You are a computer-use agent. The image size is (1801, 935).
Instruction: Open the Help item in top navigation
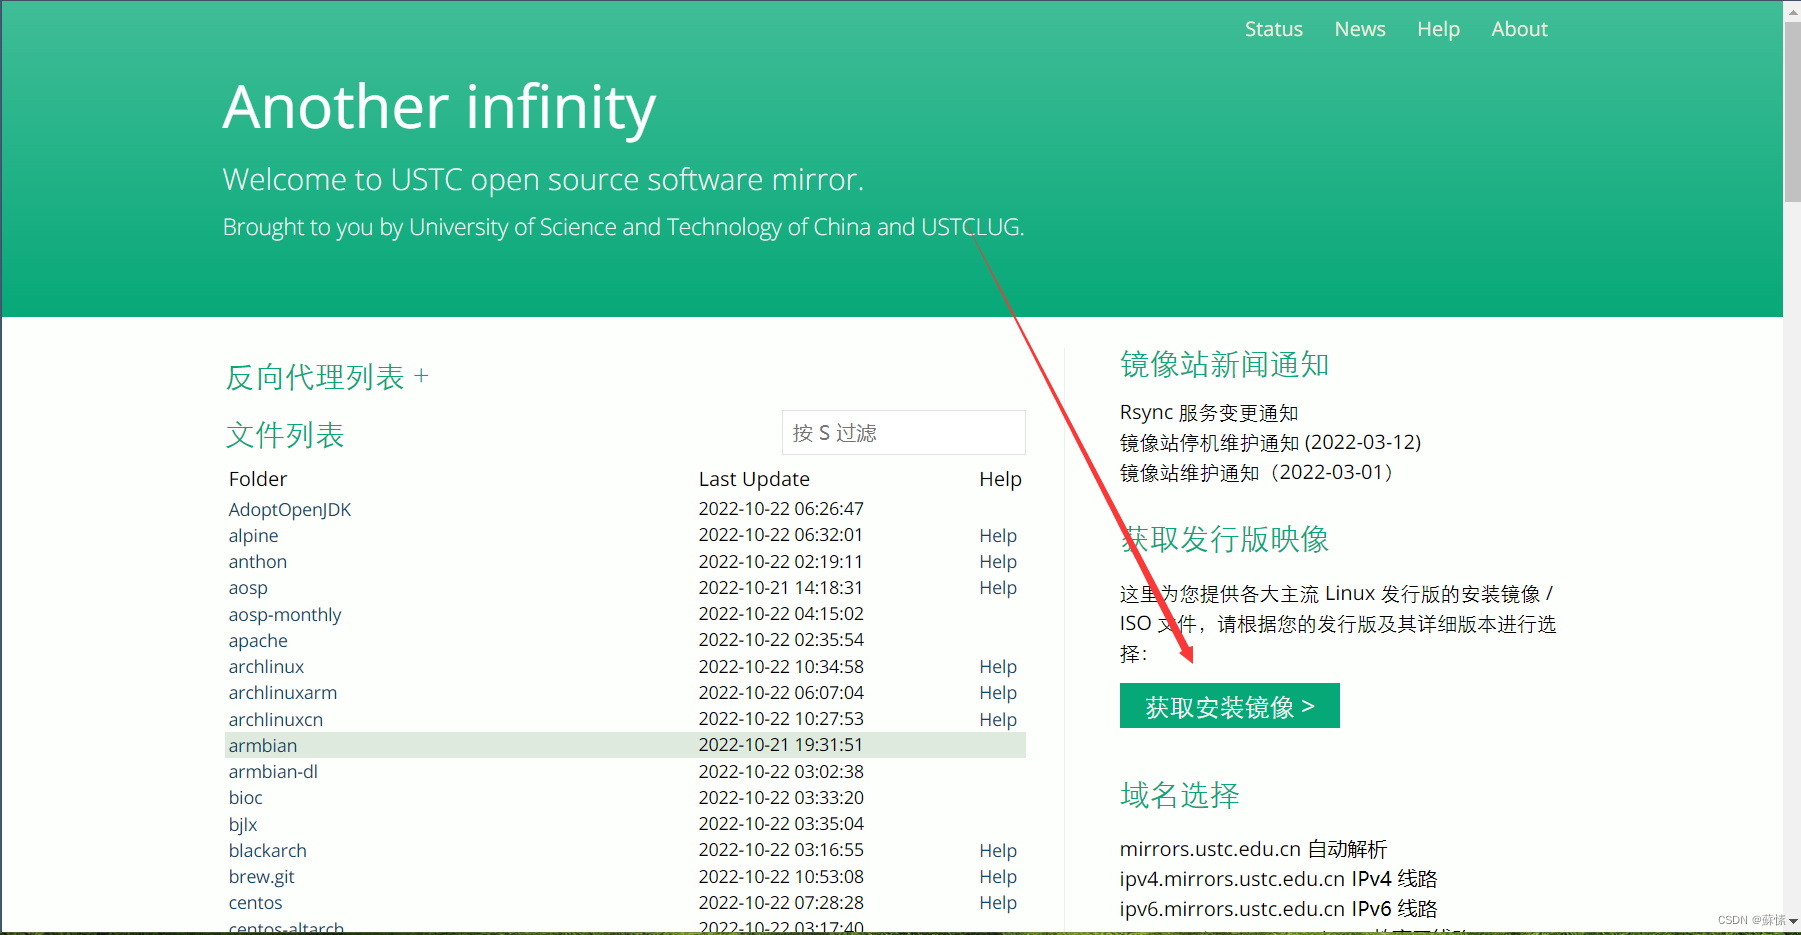tap(1438, 29)
